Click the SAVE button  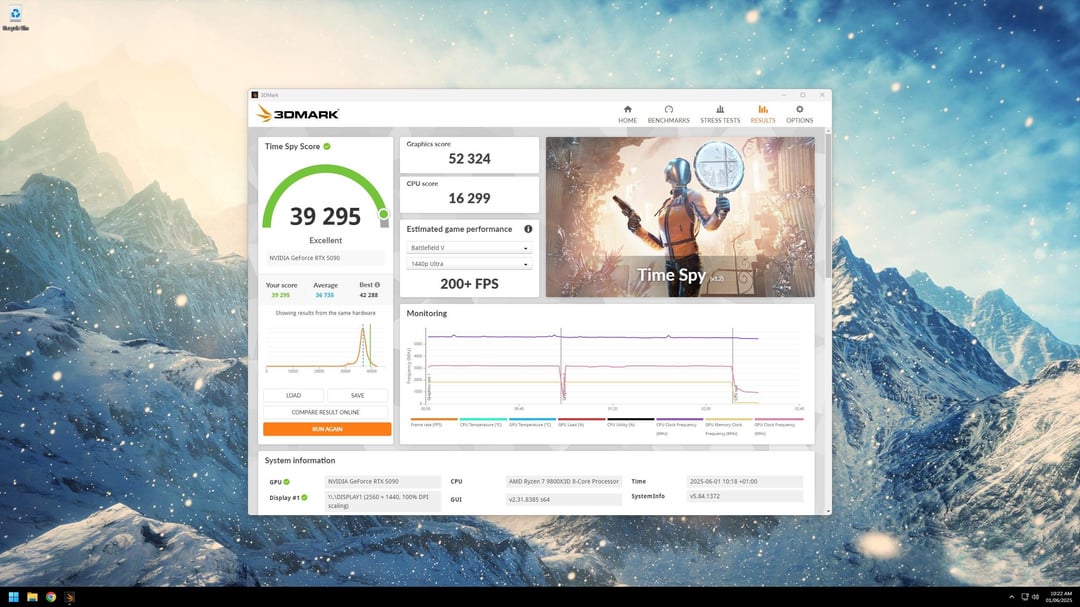coord(357,395)
